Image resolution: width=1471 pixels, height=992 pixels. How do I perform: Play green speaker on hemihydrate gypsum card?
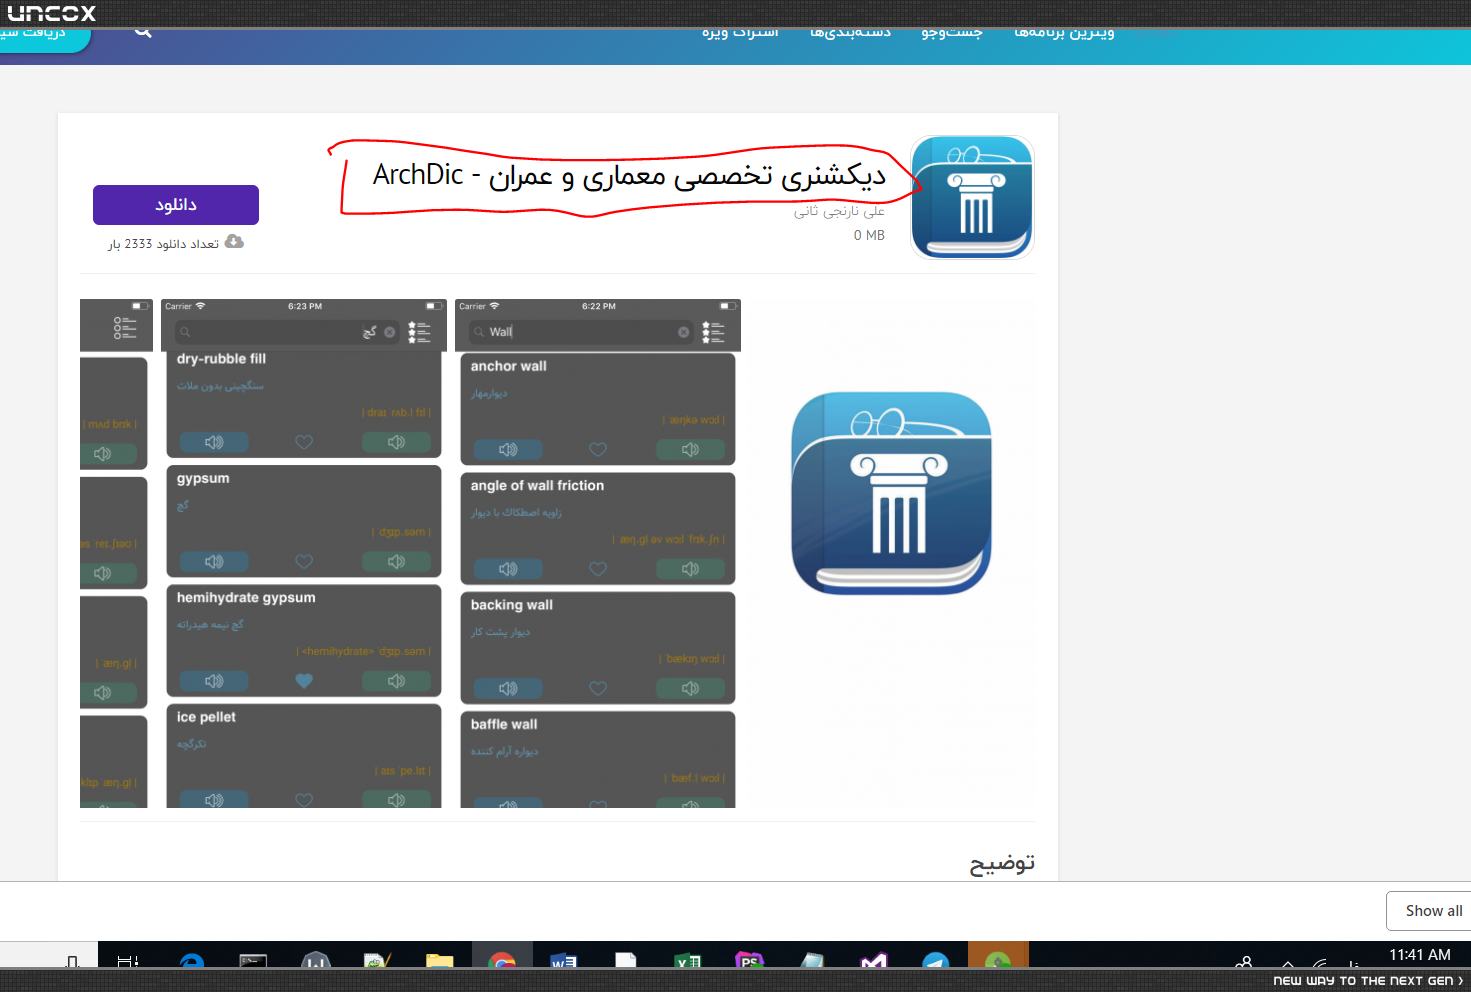[x=396, y=681]
